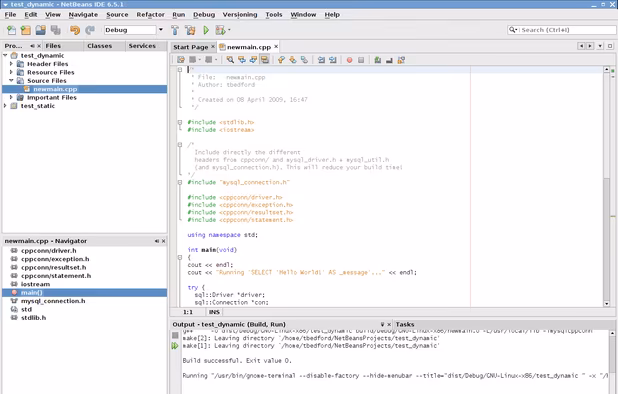The image size is (618, 394).
Task: Click the green Run Main Project icon
Action: pos(206,30)
